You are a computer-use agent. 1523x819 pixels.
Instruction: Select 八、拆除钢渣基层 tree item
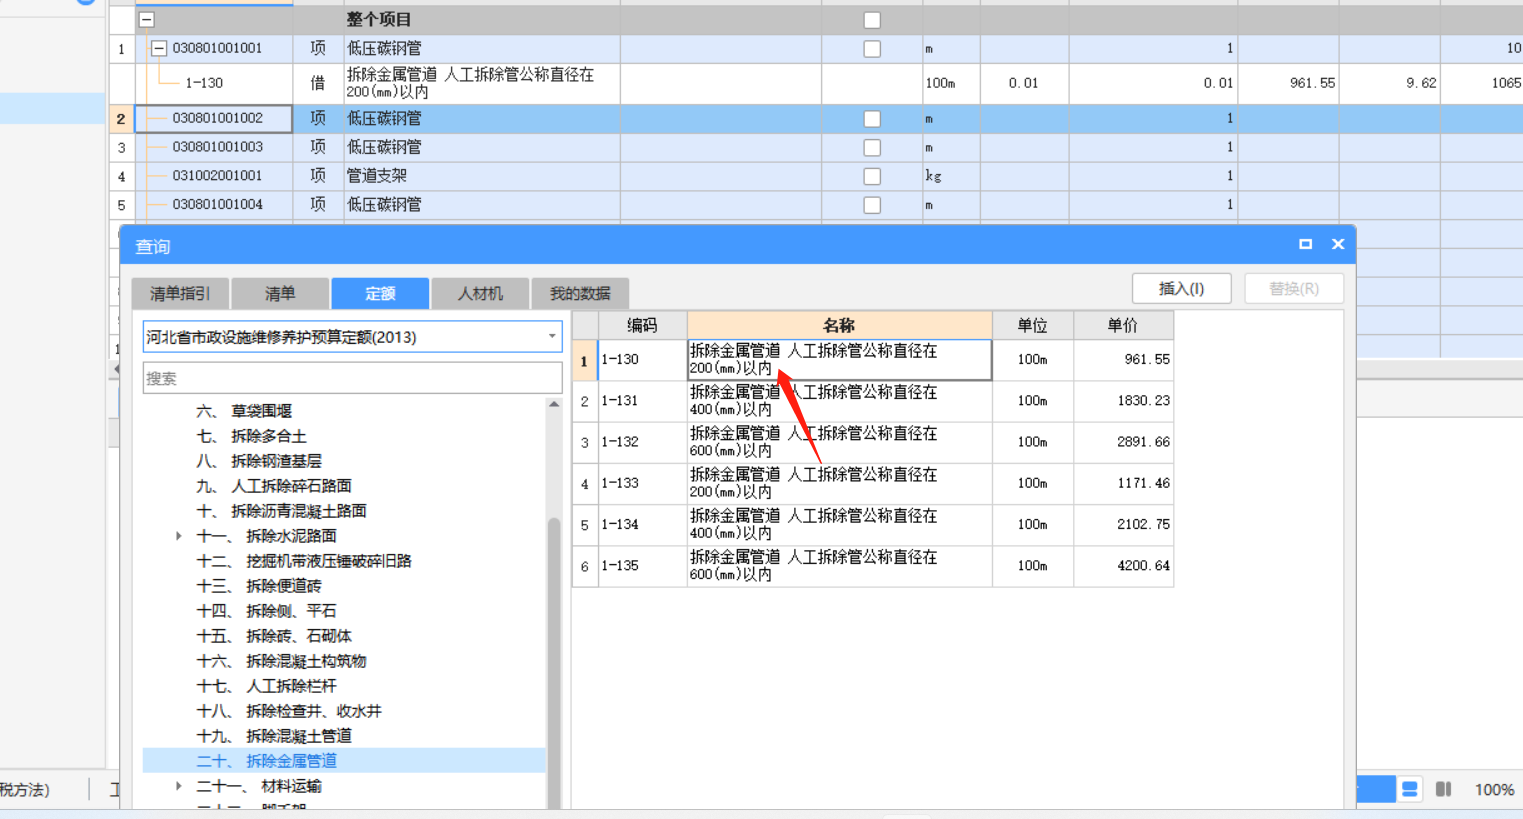tap(259, 461)
